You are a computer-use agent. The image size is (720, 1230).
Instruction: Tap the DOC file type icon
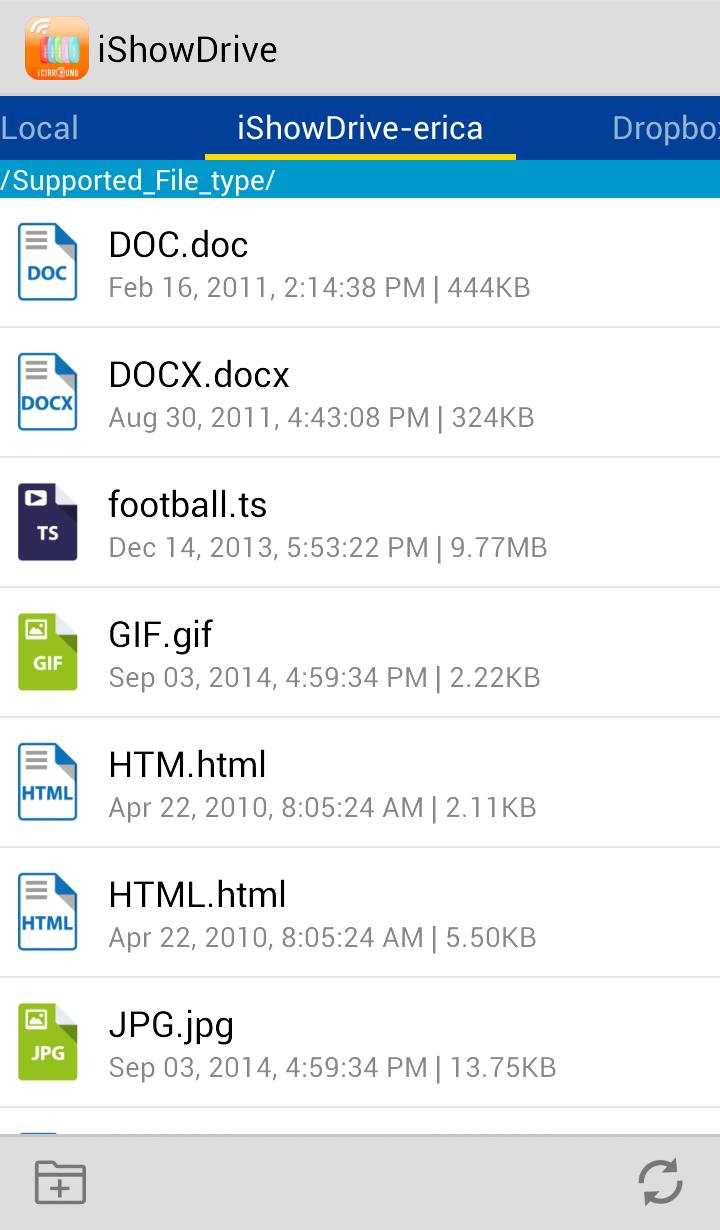[48, 262]
